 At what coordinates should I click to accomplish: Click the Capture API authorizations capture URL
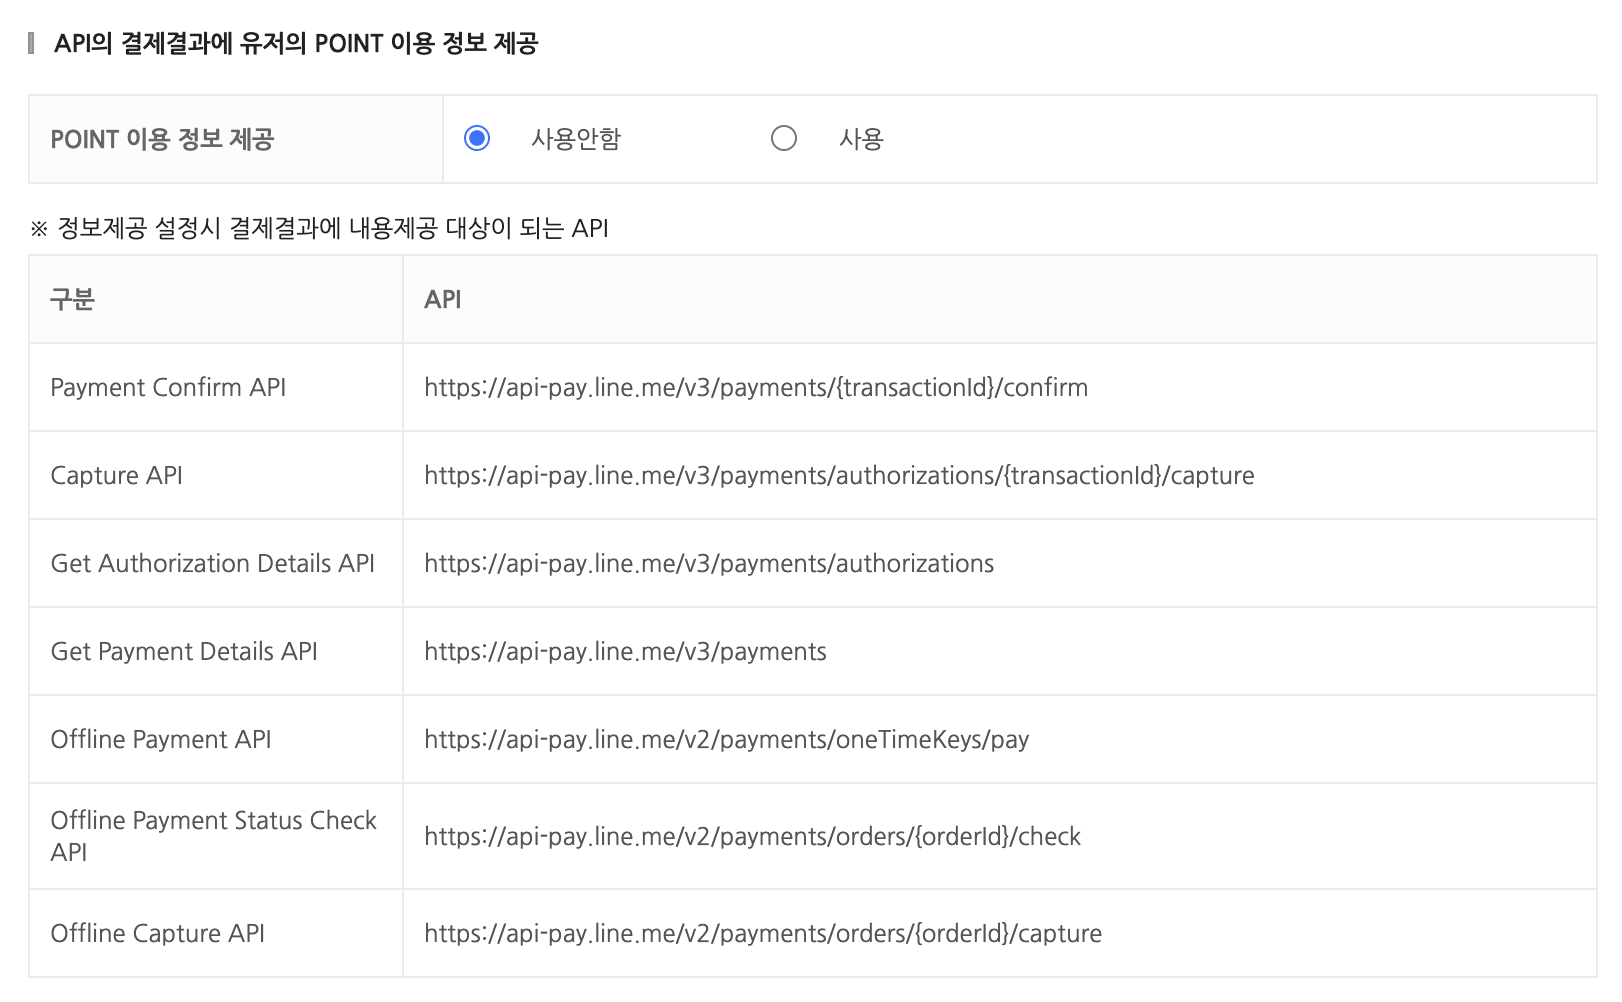click(839, 476)
